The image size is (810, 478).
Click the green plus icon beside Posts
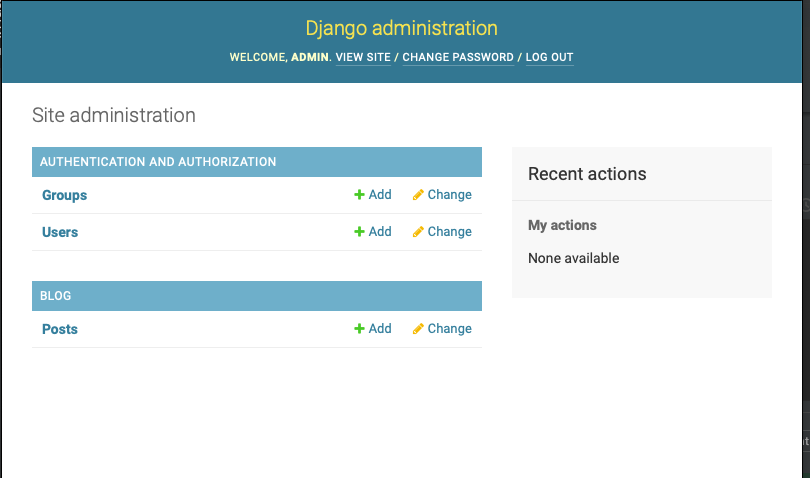point(359,329)
